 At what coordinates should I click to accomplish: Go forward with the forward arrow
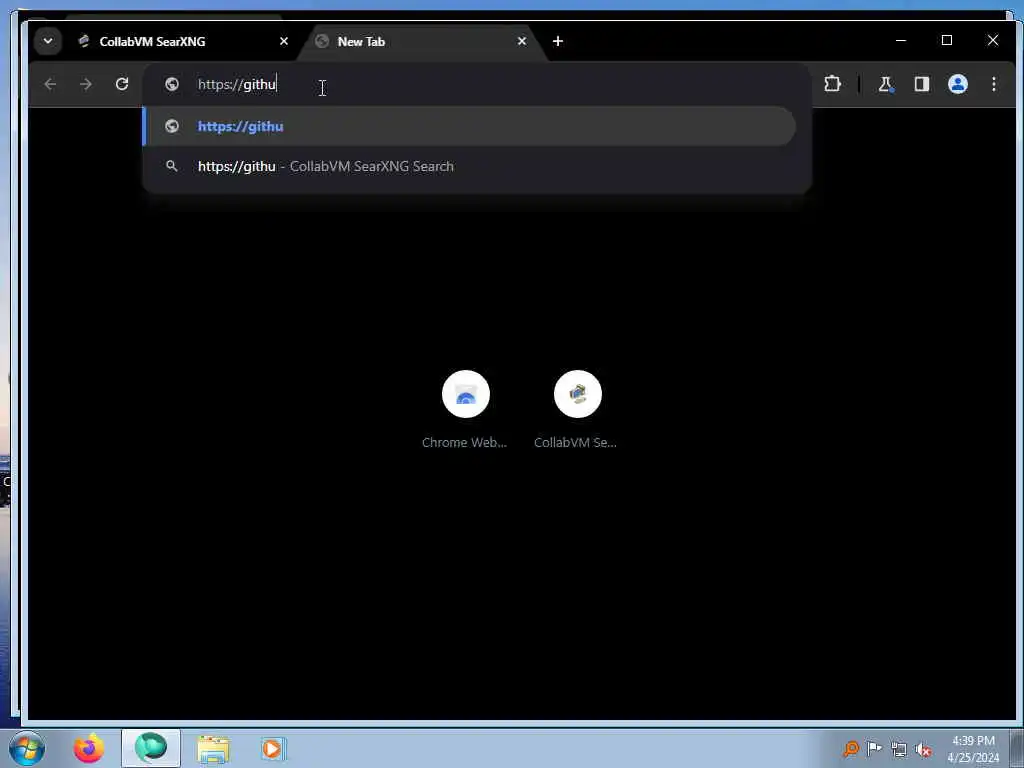coord(86,84)
